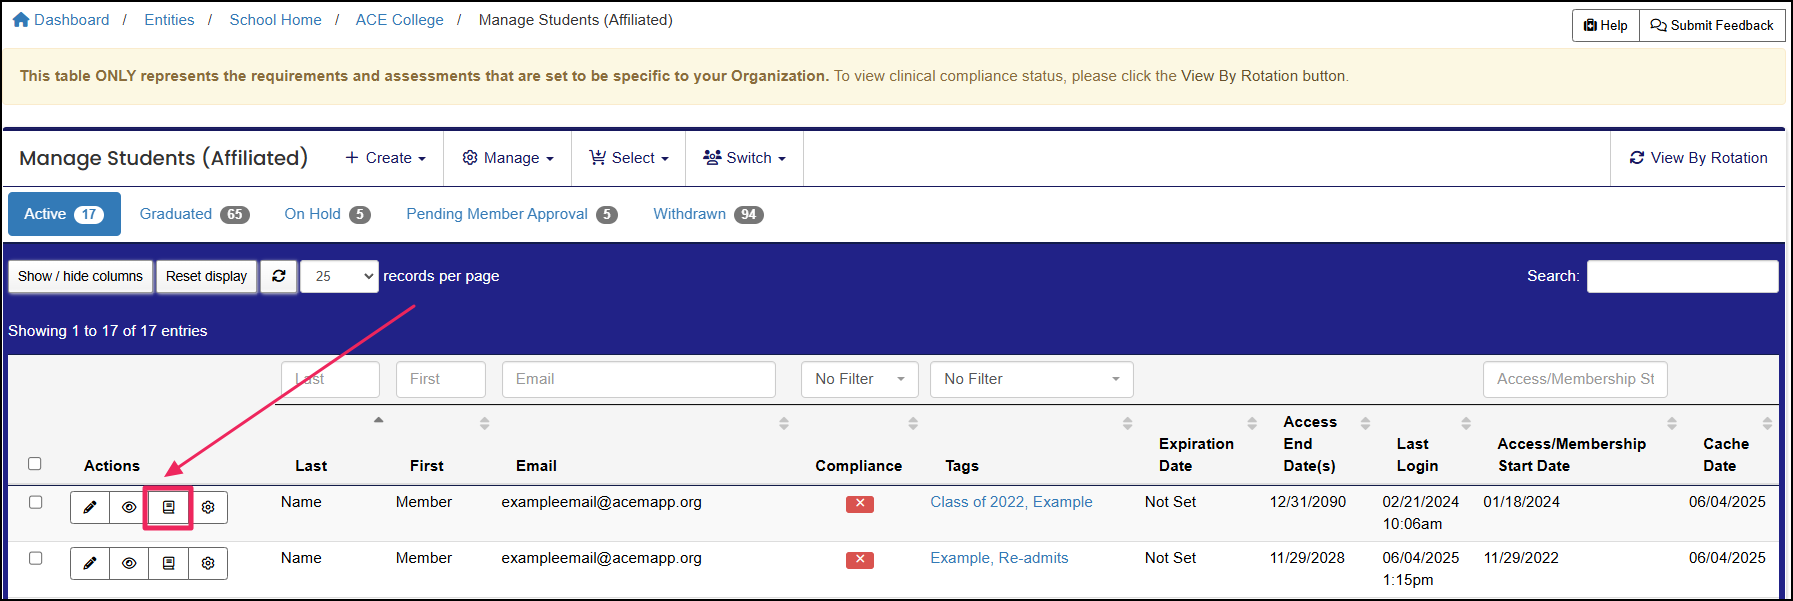Sort by Access/Membership Start Date column arrows

click(x=1672, y=423)
